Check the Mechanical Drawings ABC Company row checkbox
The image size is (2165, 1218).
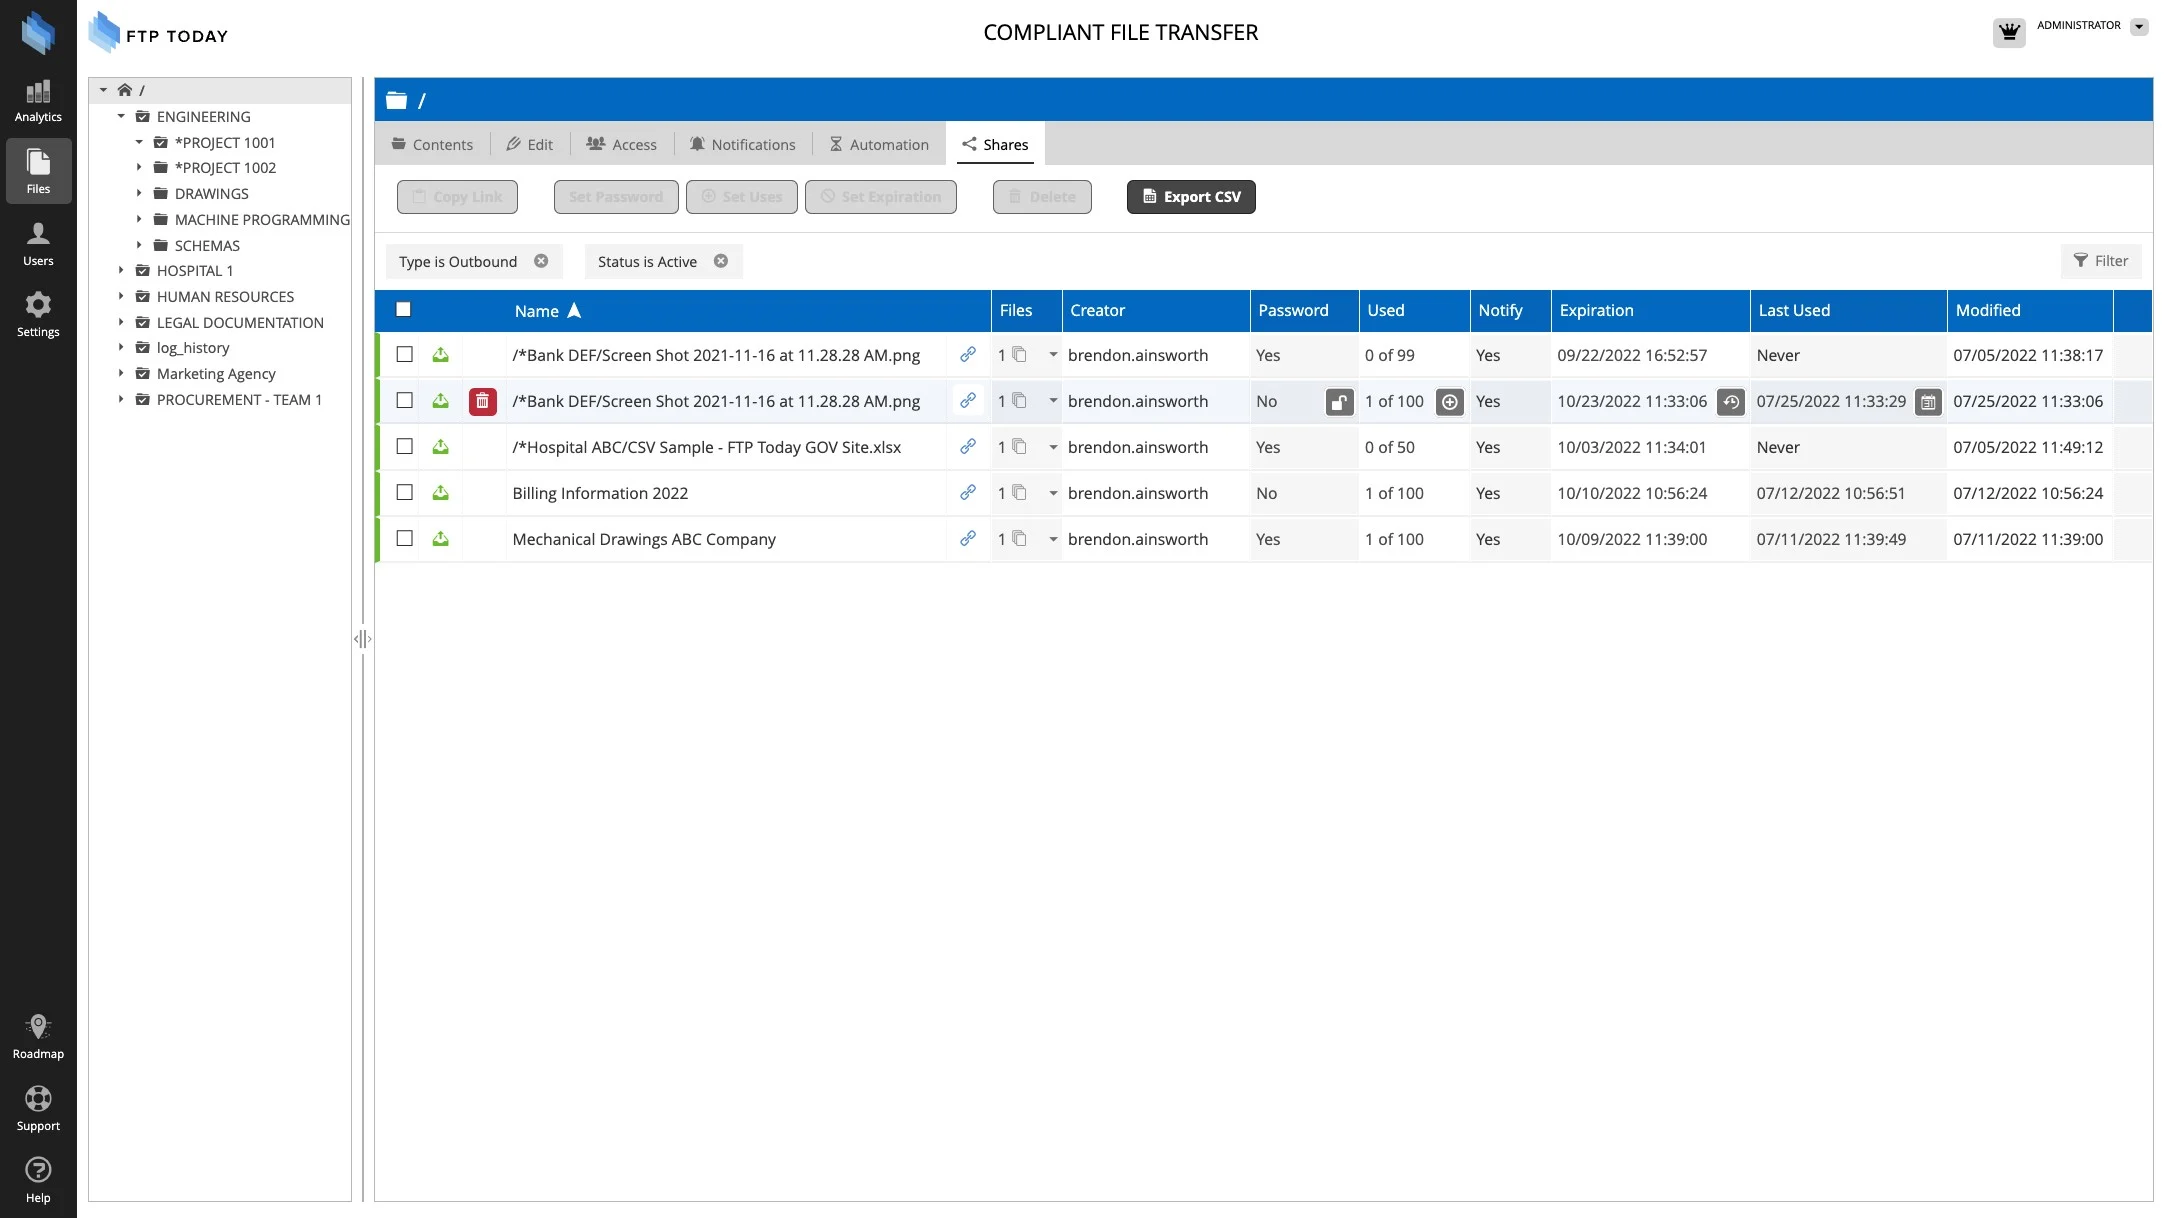coord(404,539)
